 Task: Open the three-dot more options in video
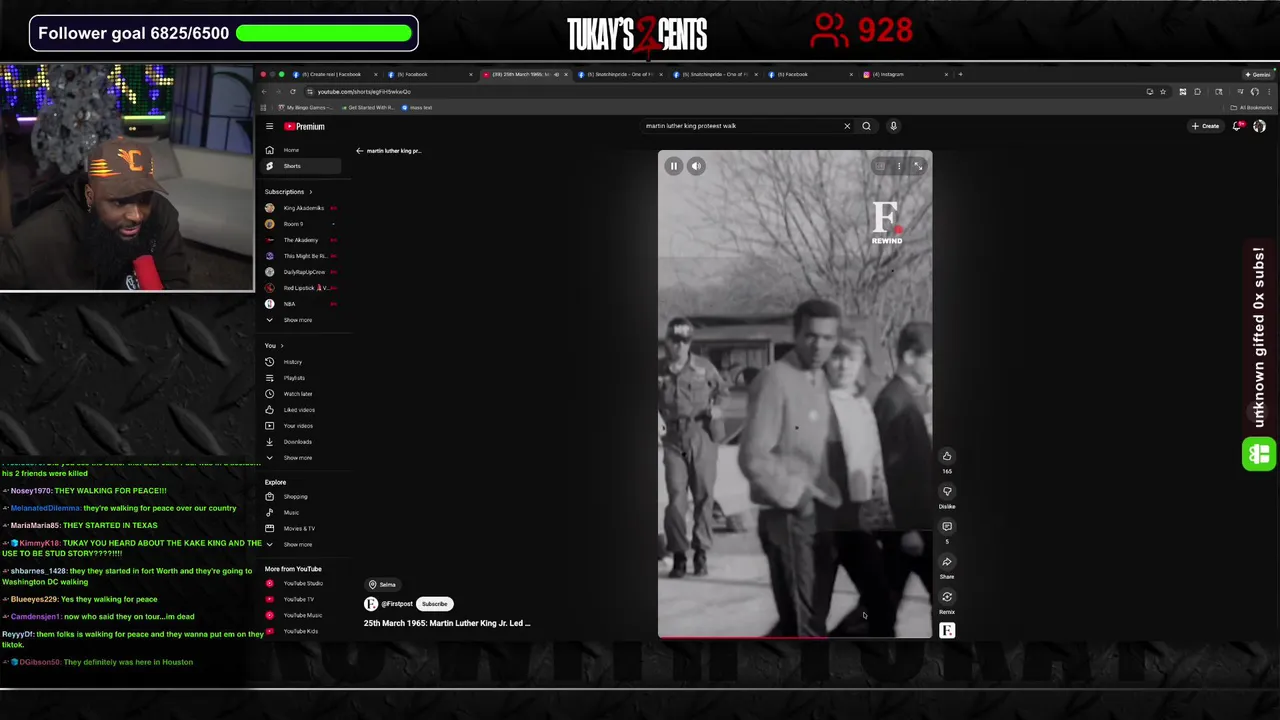[x=899, y=166]
